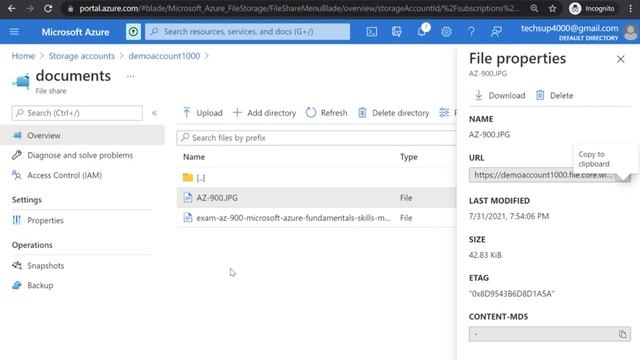Download the file from File properties

tap(500, 96)
